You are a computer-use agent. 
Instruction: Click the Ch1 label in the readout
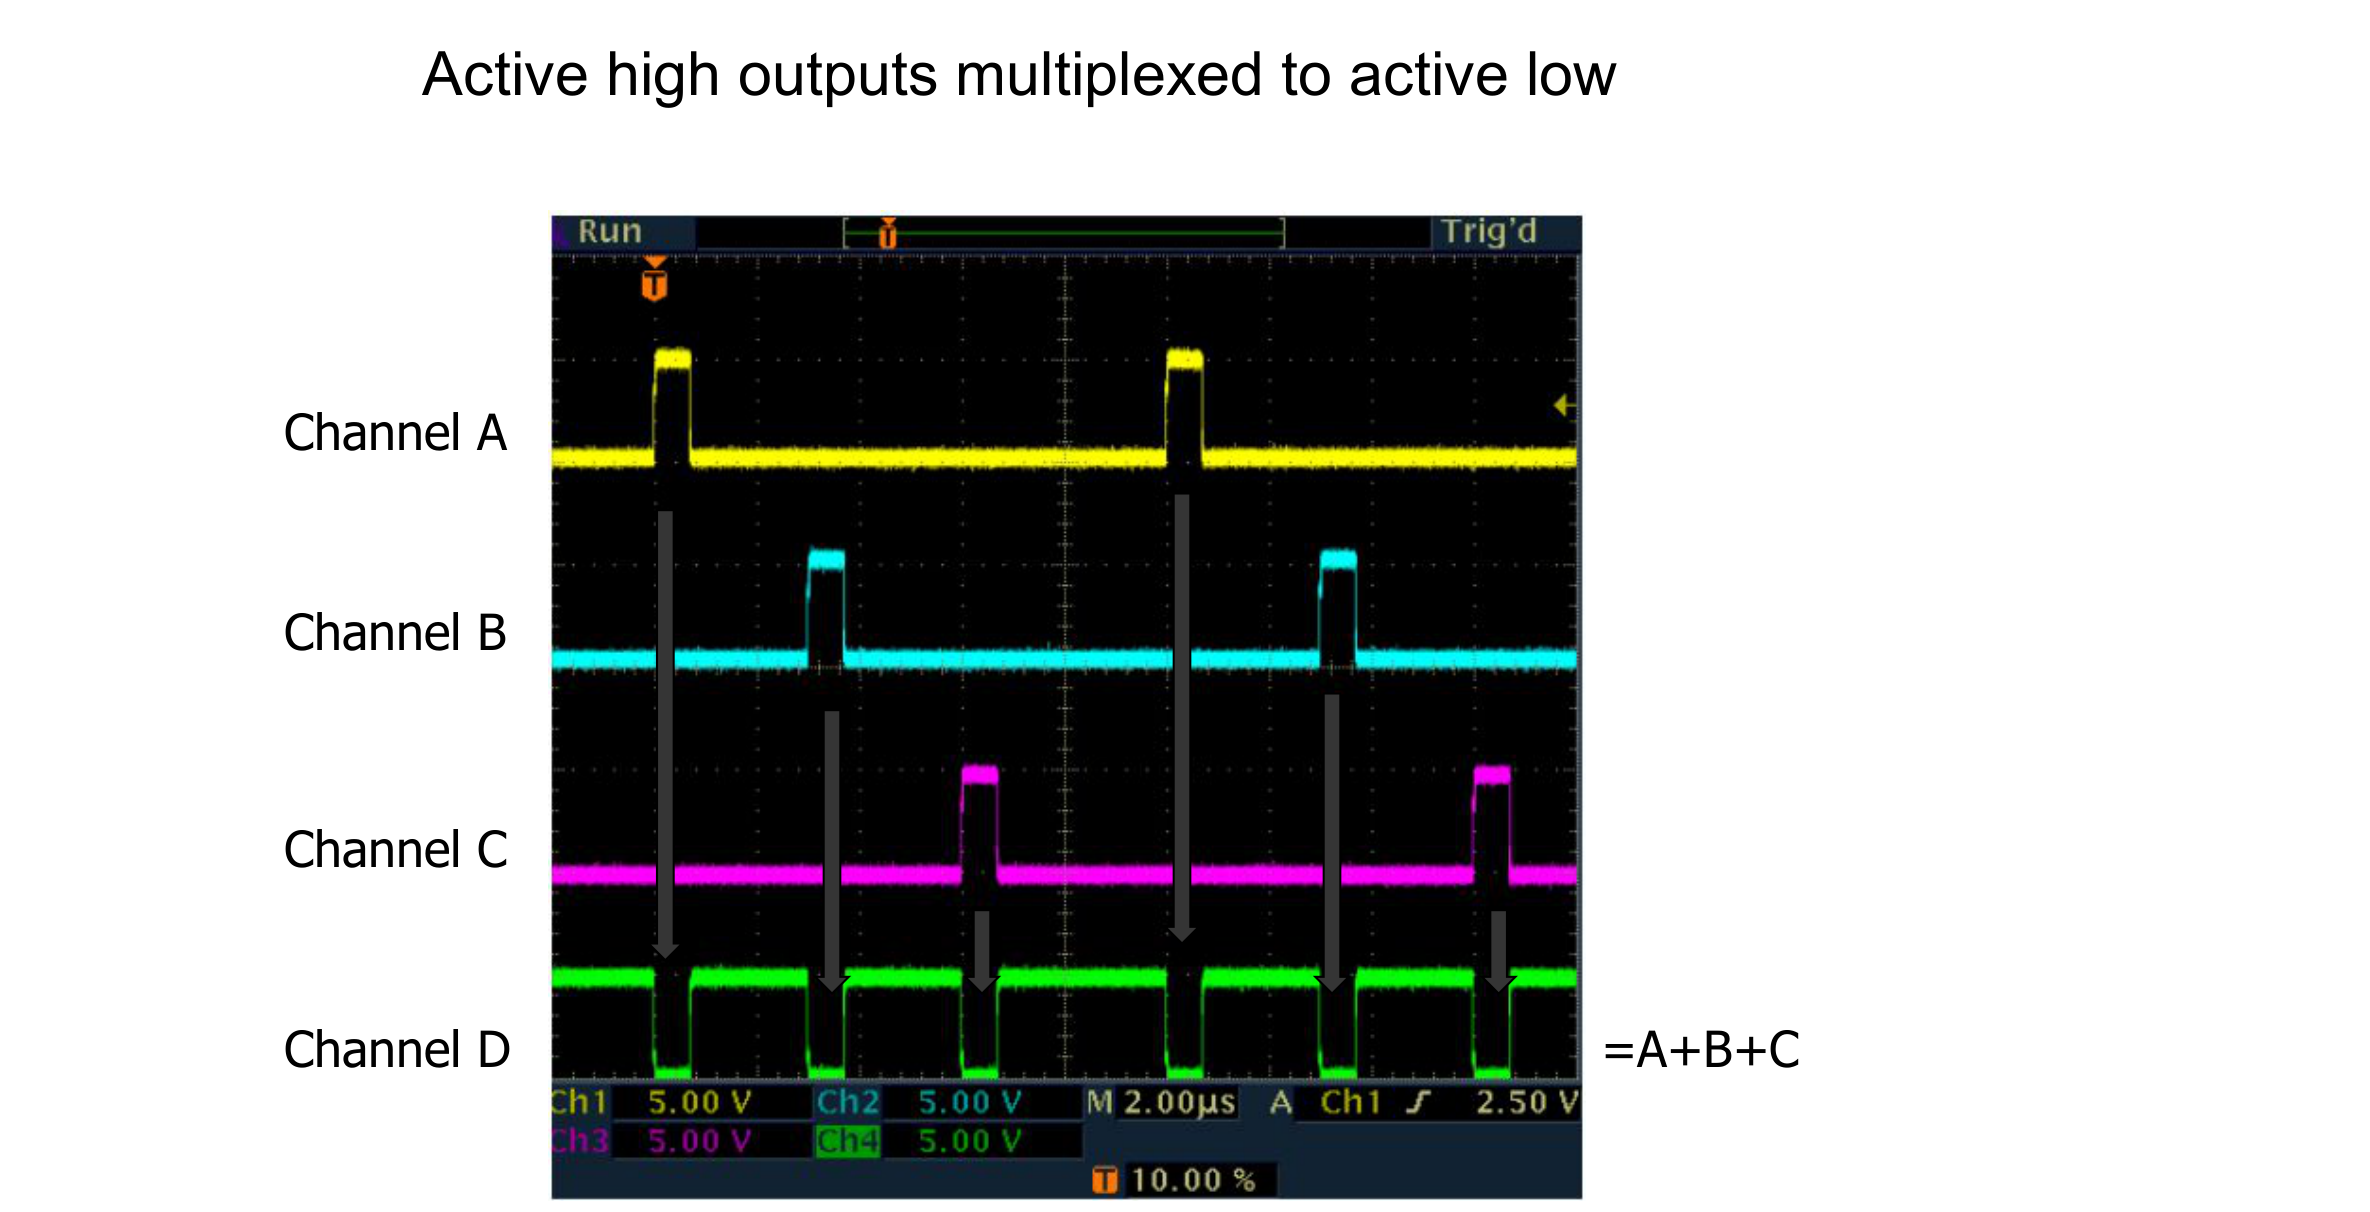coord(579,1102)
